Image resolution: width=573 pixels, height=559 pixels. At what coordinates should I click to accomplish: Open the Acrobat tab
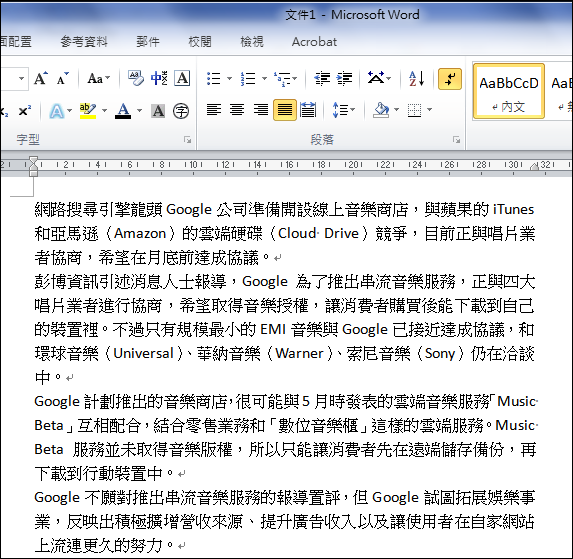[314, 42]
